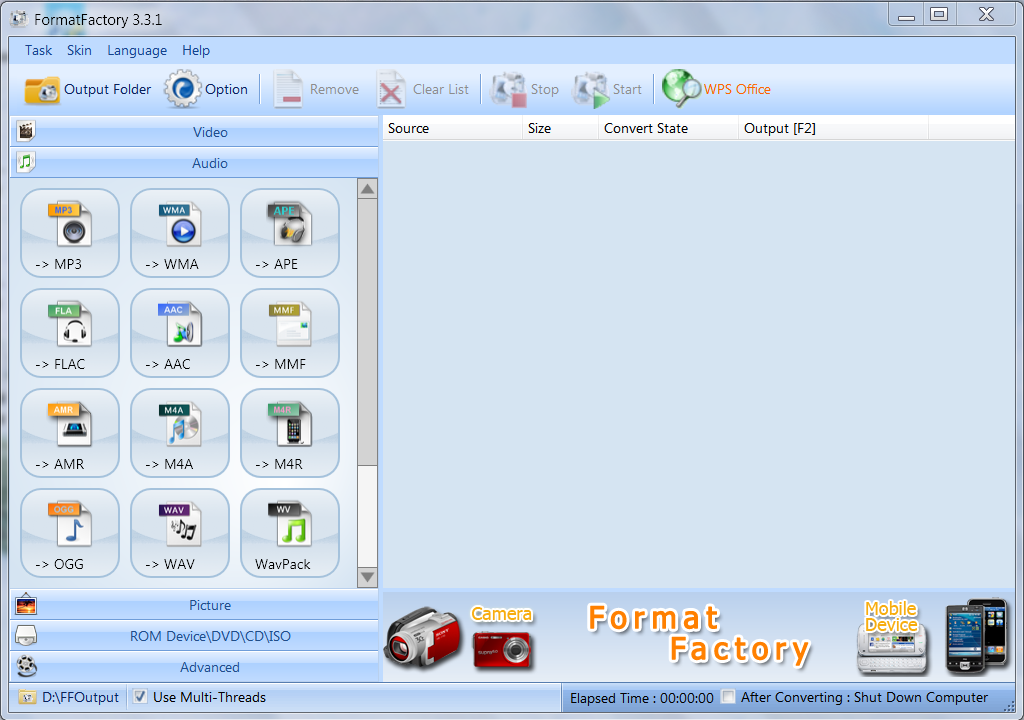Choose the -> MP3 conversion icon
1024x720 pixels.
(x=70, y=233)
